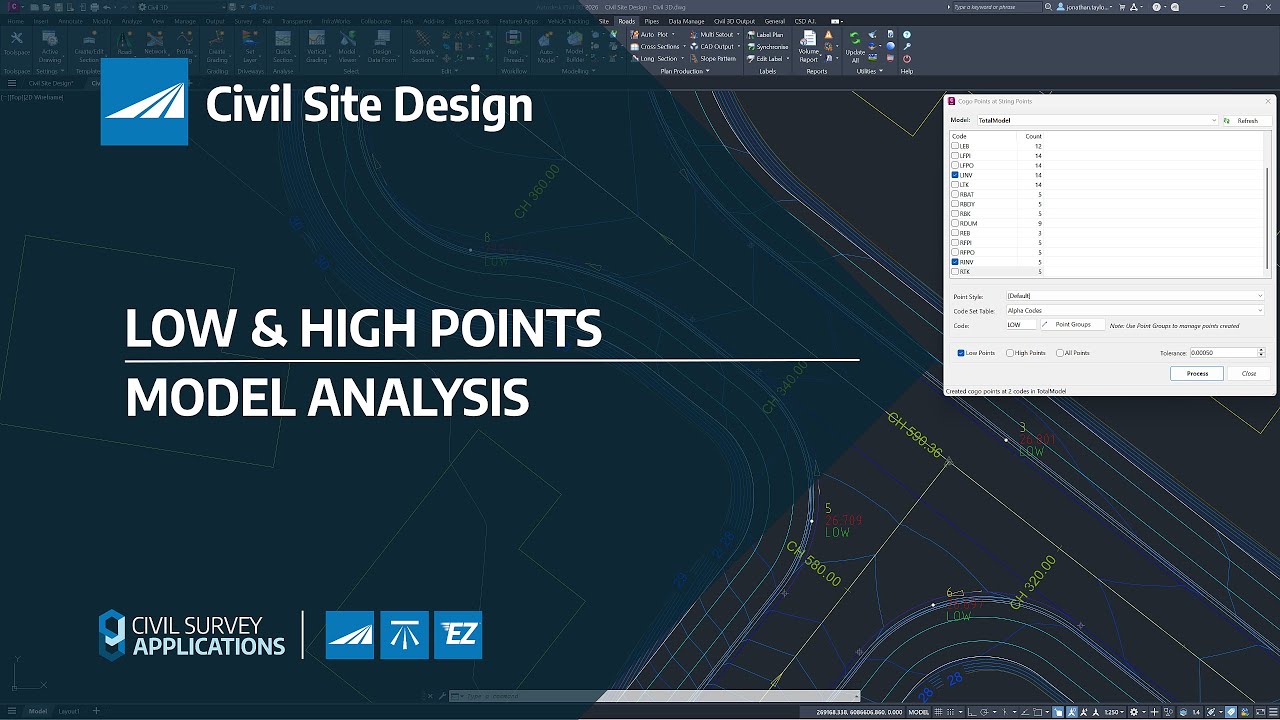Open the Model dropdown showing TotalModel
Screen dimensions: 1280x720
1097,120
